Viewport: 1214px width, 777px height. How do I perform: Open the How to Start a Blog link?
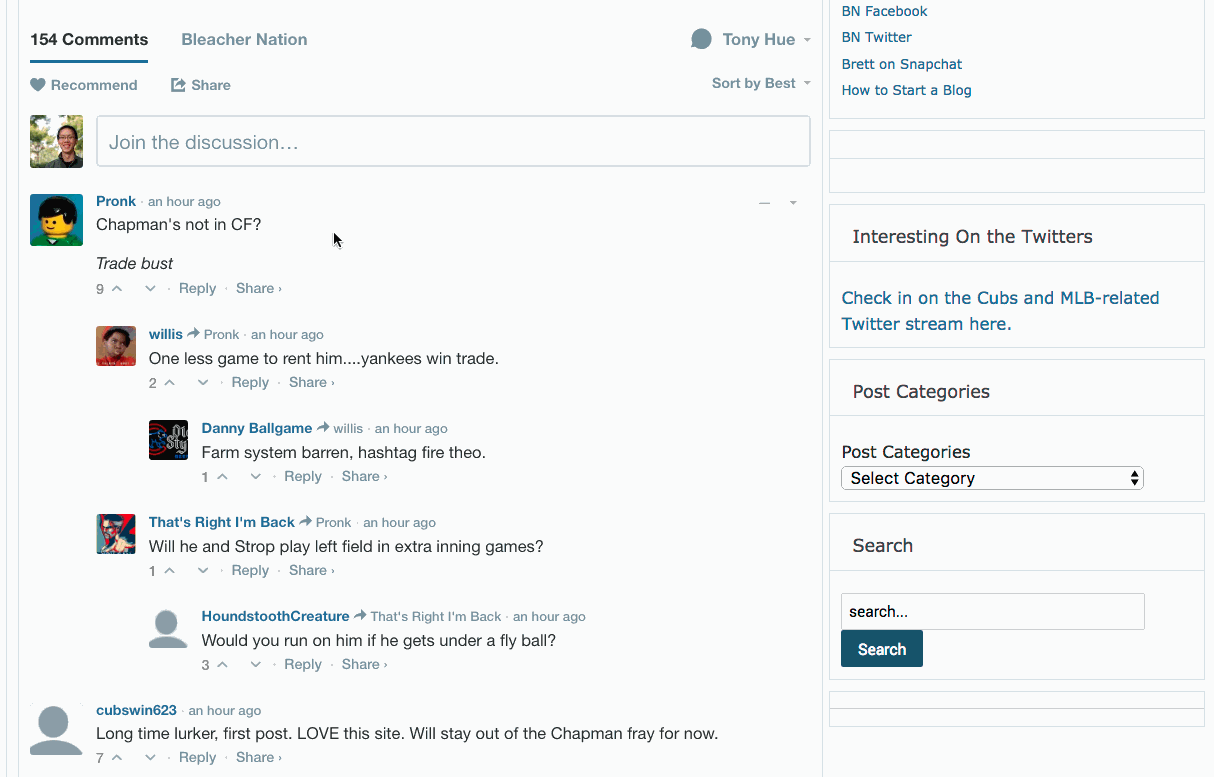pos(906,90)
